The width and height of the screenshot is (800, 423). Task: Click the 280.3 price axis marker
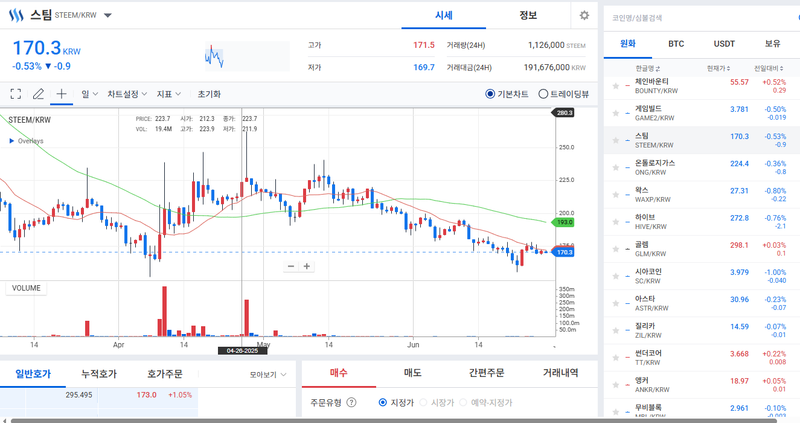pos(563,113)
